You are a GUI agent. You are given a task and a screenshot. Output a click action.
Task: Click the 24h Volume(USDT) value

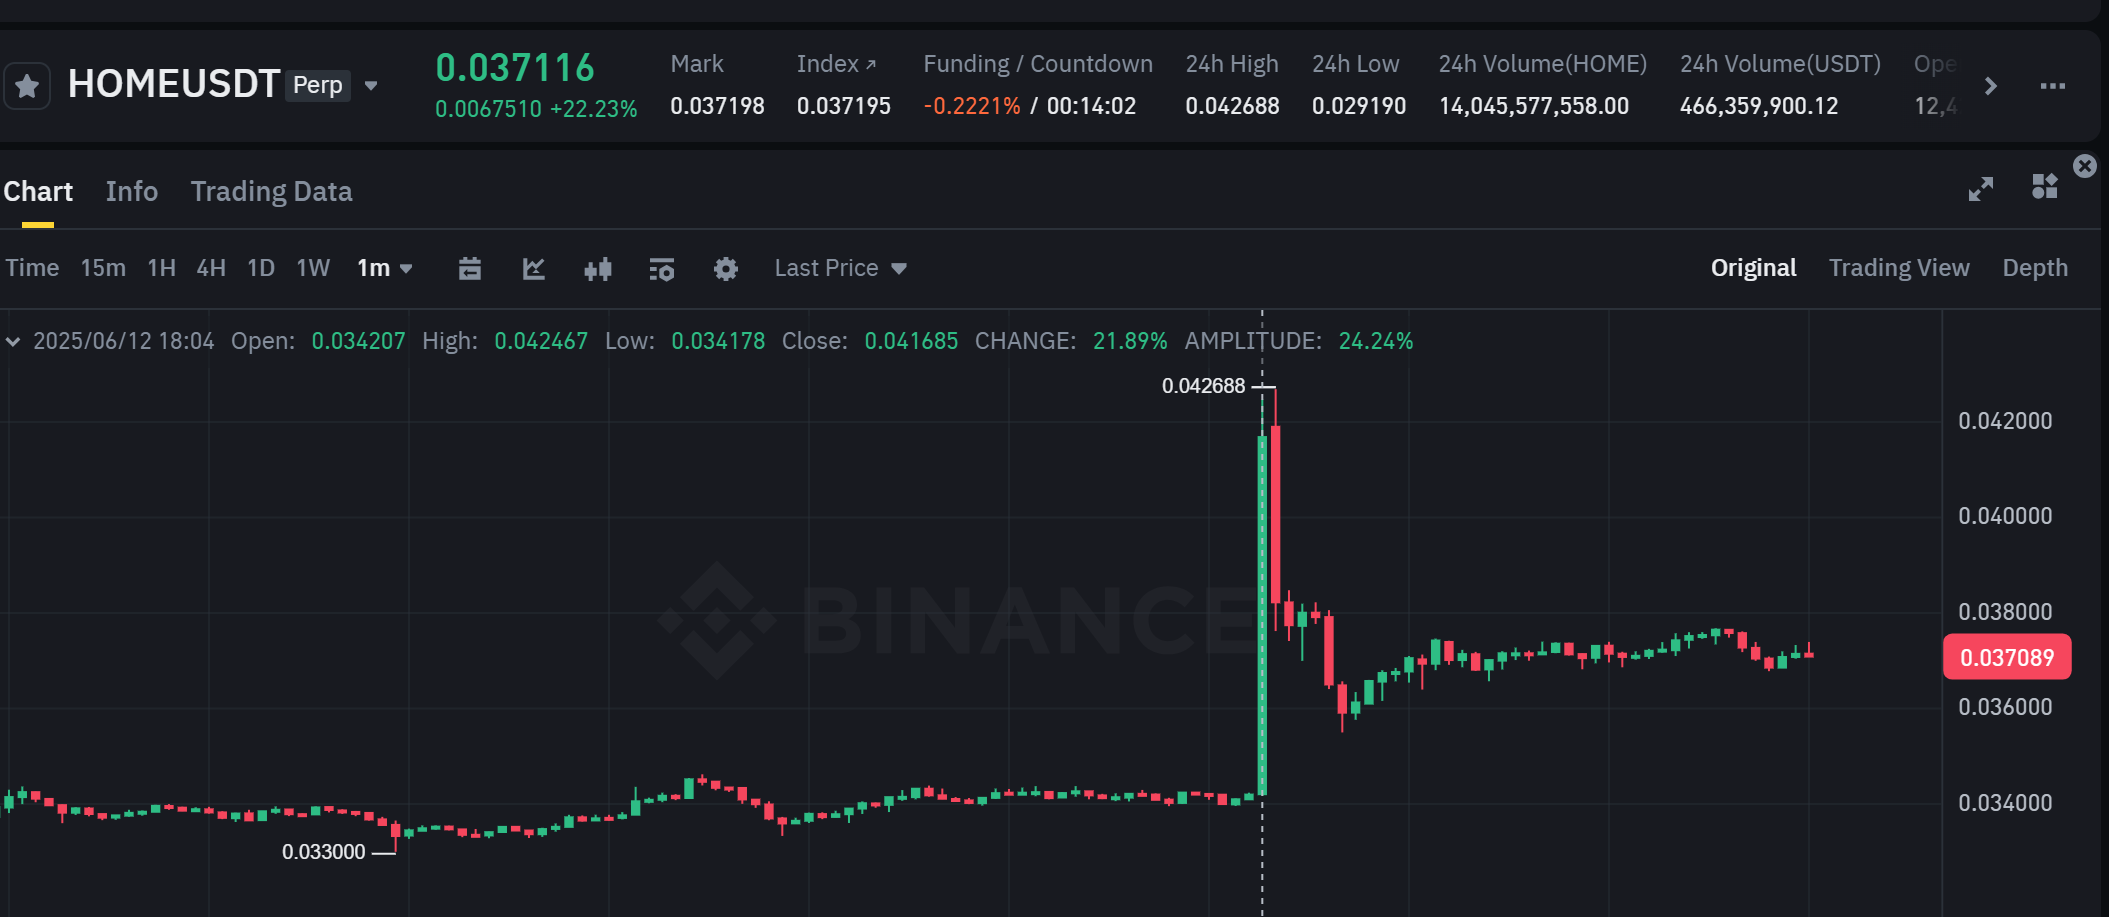point(1759,106)
